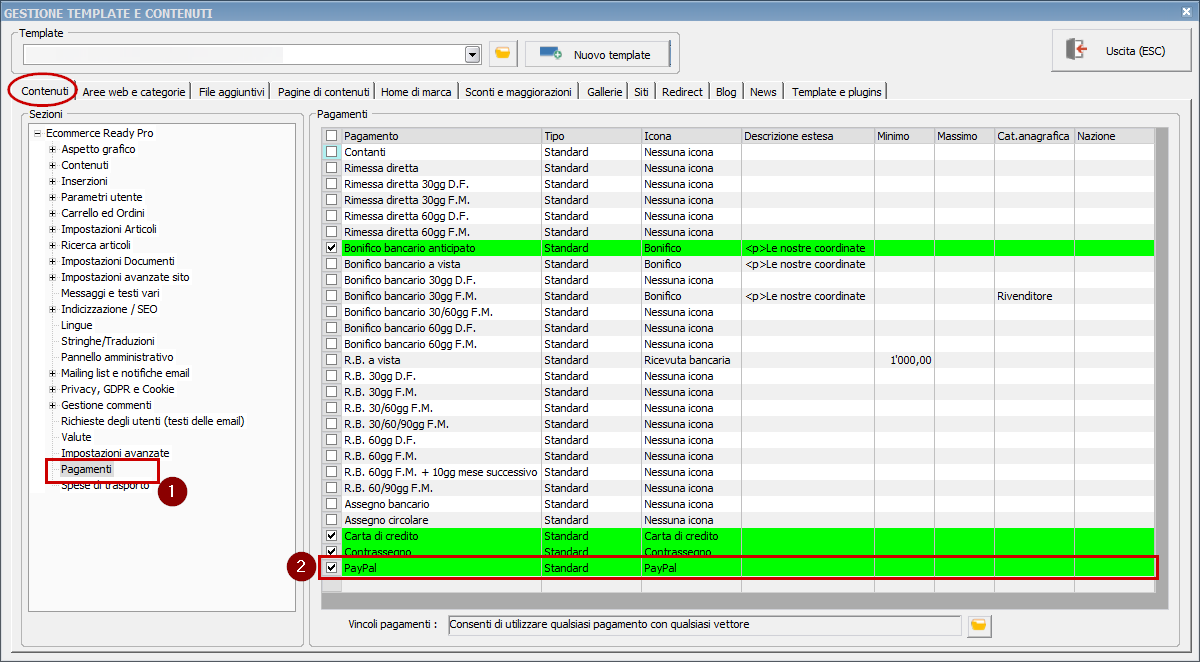Image resolution: width=1200 pixels, height=662 pixels.
Task: Expand the Carrello ed Ordini tree node
Action: pyautogui.click(x=53, y=213)
